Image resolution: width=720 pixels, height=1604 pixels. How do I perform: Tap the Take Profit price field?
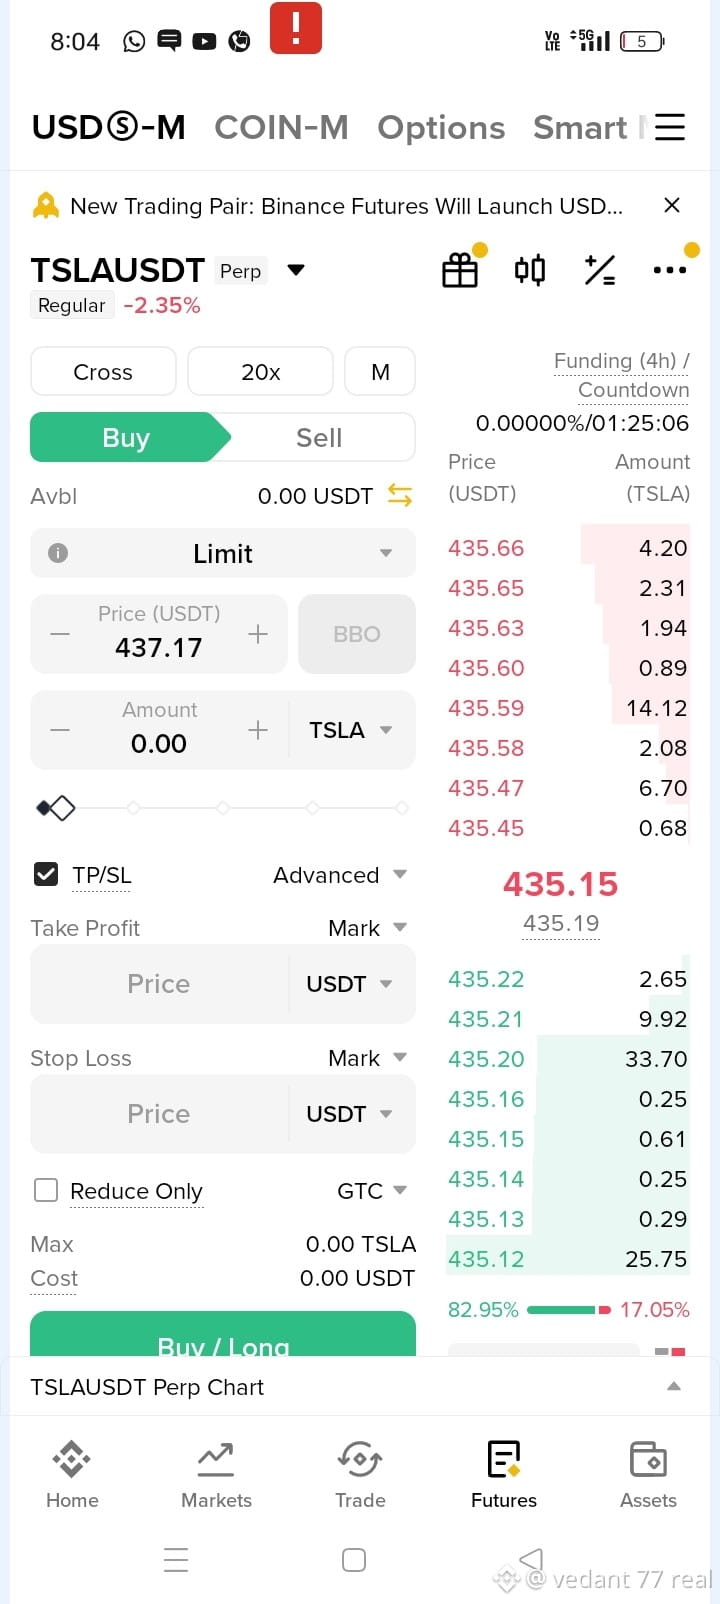(159, 984)
